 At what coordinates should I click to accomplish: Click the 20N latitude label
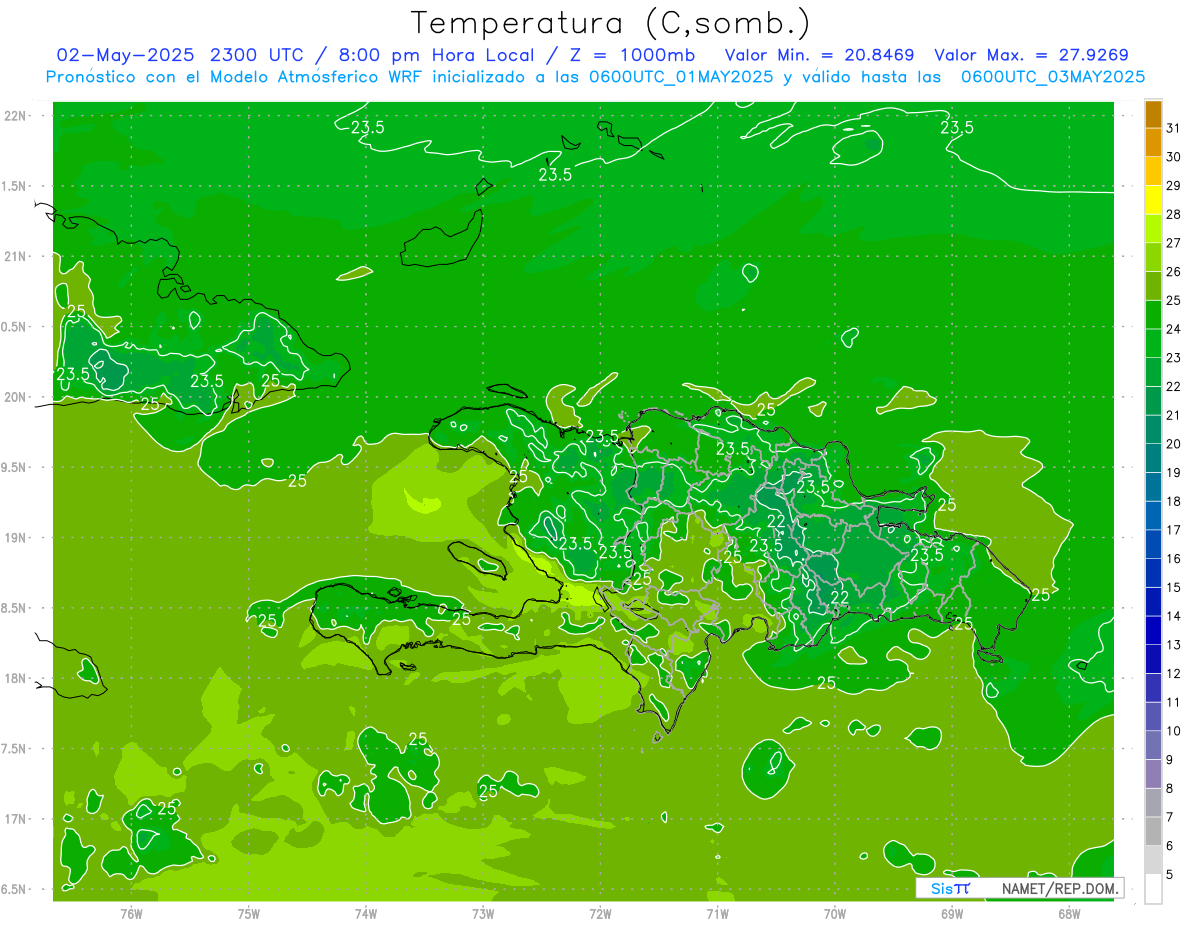tap(15, 397)
